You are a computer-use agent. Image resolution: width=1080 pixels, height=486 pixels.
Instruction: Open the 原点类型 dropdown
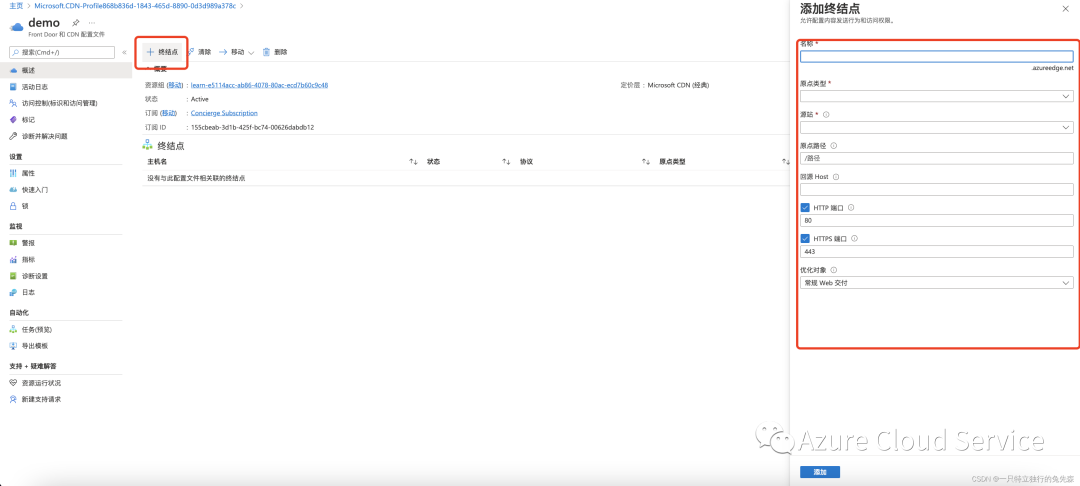(x=937, y=96)
